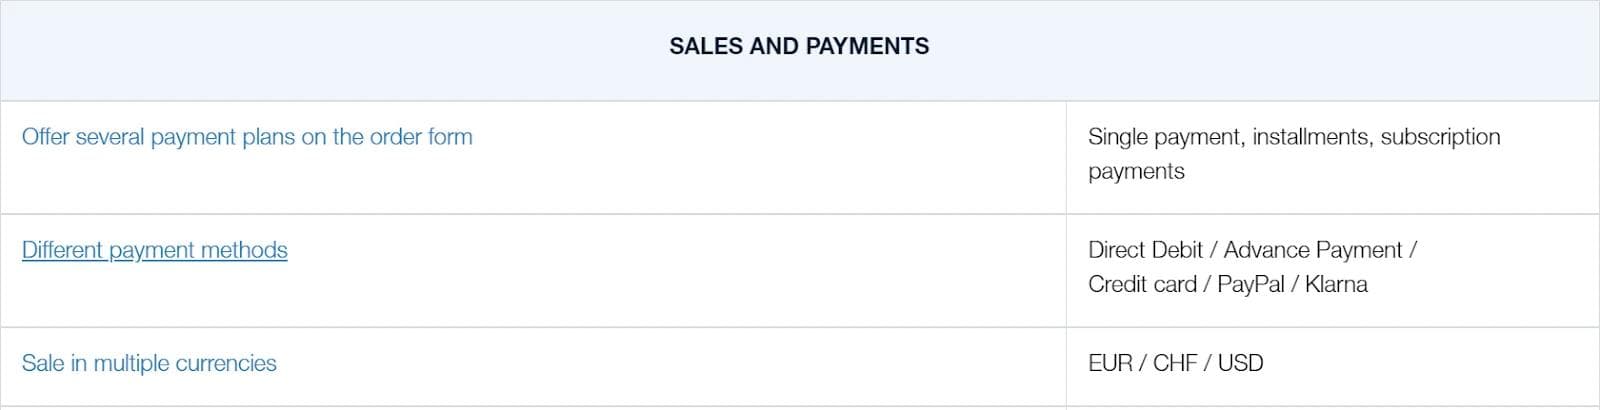Viewport: 1600px width, 410px height.
Task: Click the 'PayPal' text
Action: click(x=1250, y=284)
